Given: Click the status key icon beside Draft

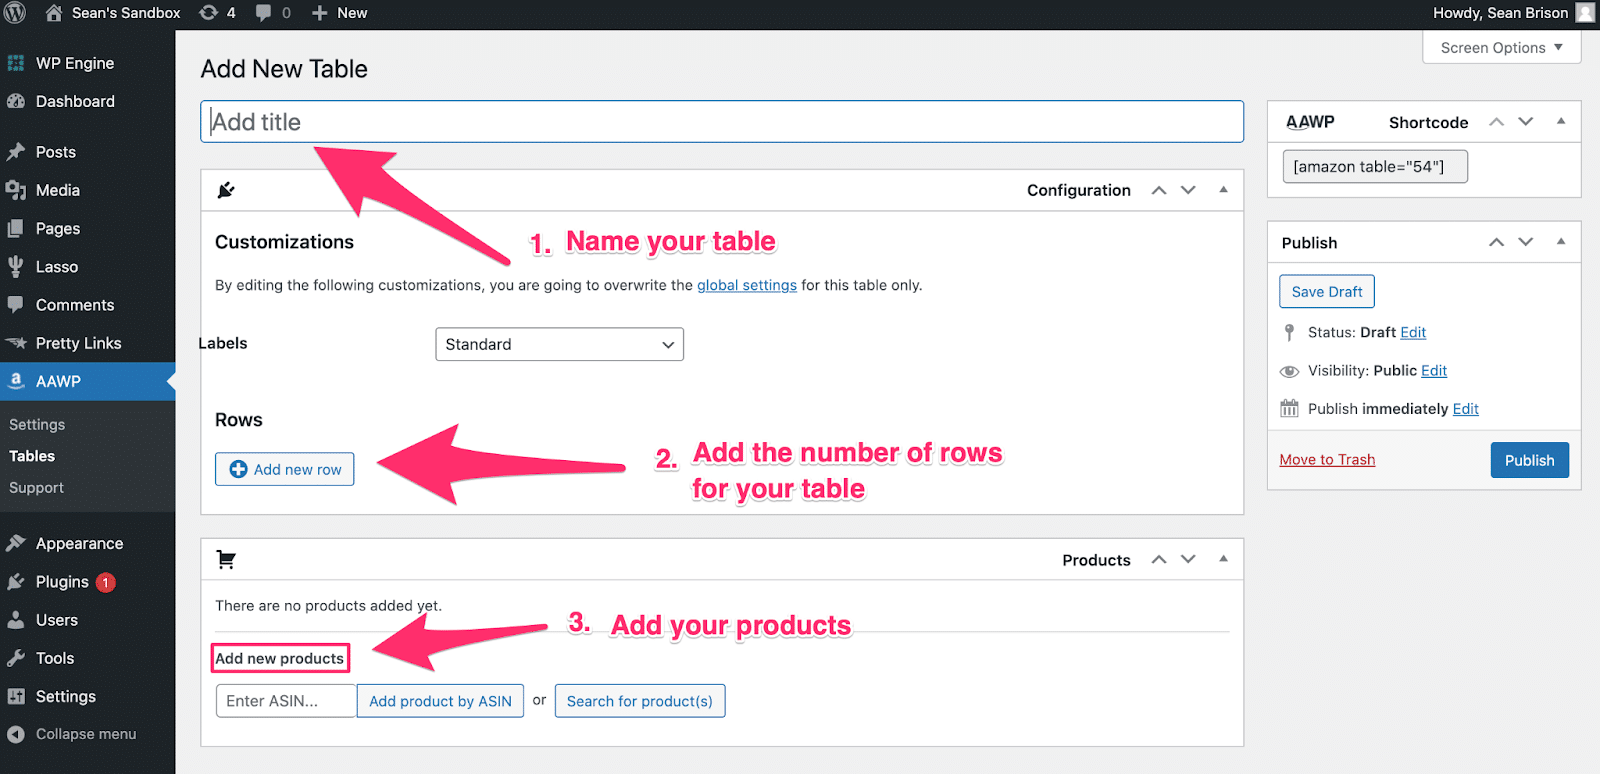Looking at the screenshot, I should pyautogui.click(x=1289, y=332).
